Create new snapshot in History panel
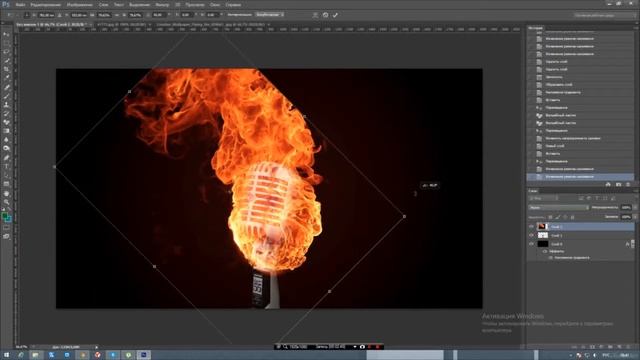This screenshot has width=640, height=360. tap(618, 184)
